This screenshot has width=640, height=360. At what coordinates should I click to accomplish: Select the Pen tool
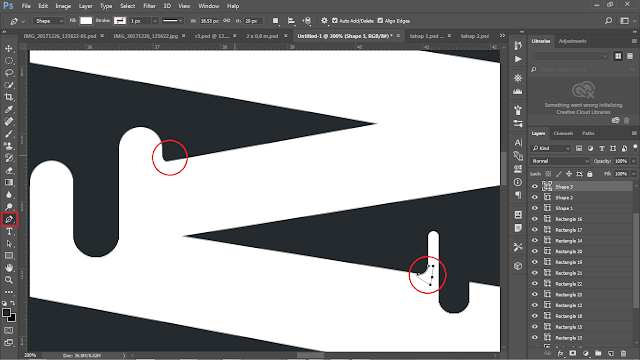pyautogui.click(x=9, y=219)
